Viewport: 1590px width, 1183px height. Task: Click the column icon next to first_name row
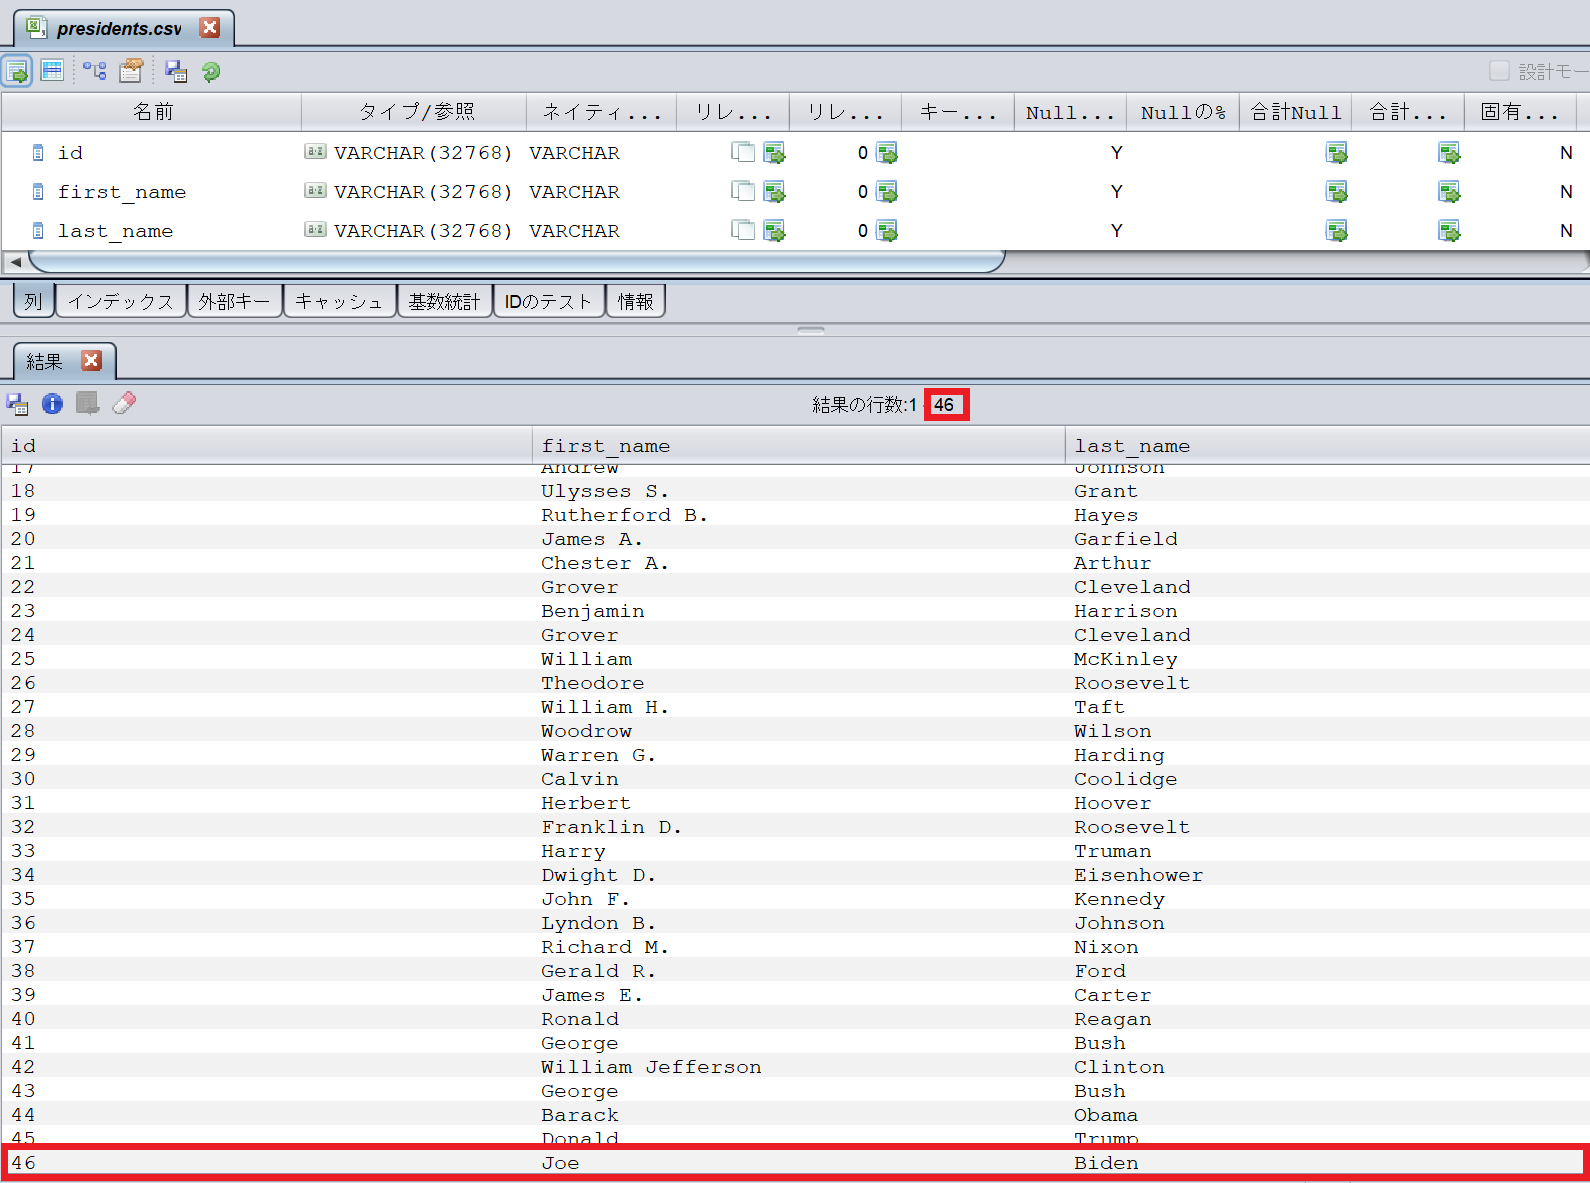tap(38, 192)
